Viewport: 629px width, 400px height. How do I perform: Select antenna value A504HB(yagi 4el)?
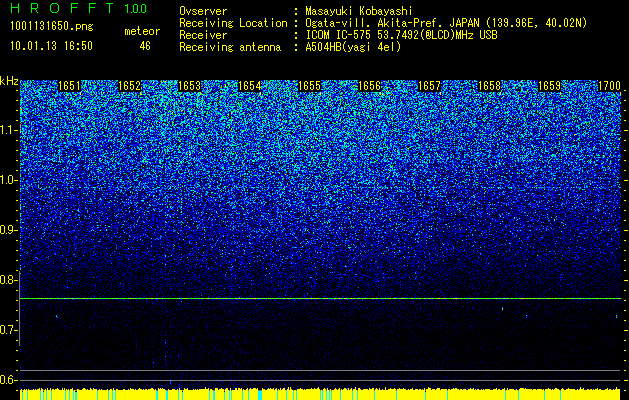click(x=353, y=47)
